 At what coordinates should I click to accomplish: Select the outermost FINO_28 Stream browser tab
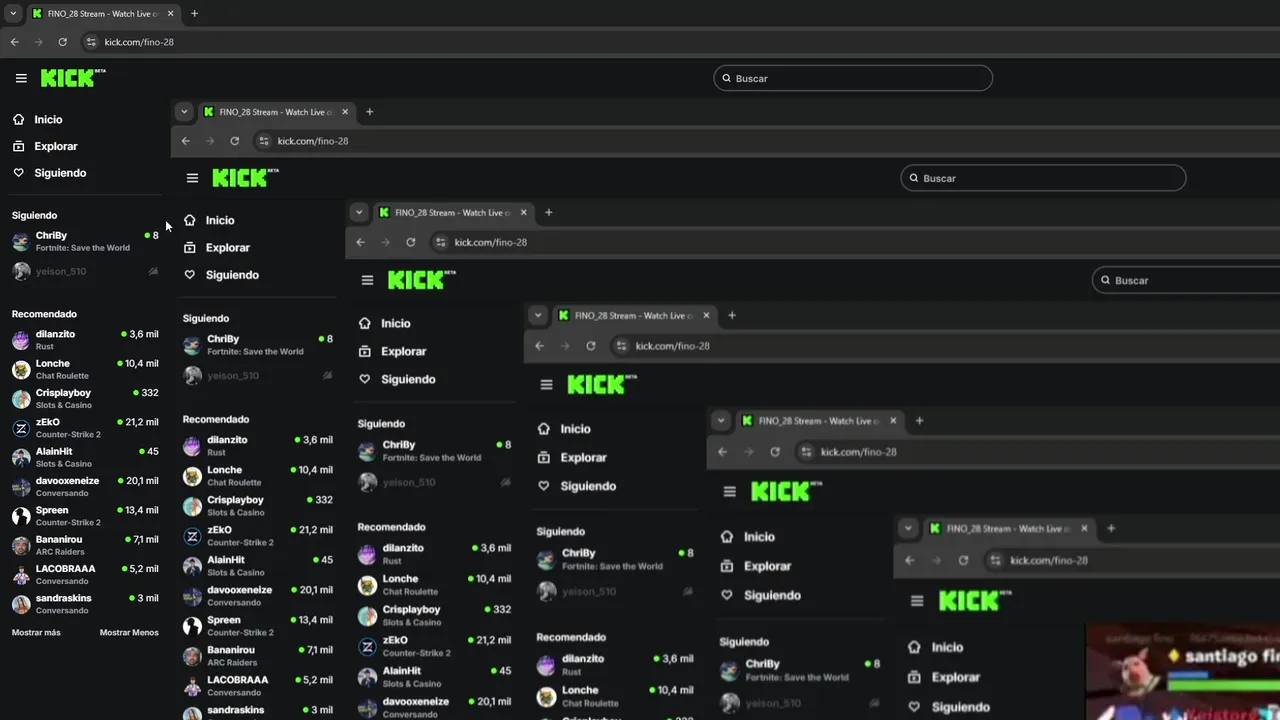point(104,14)
